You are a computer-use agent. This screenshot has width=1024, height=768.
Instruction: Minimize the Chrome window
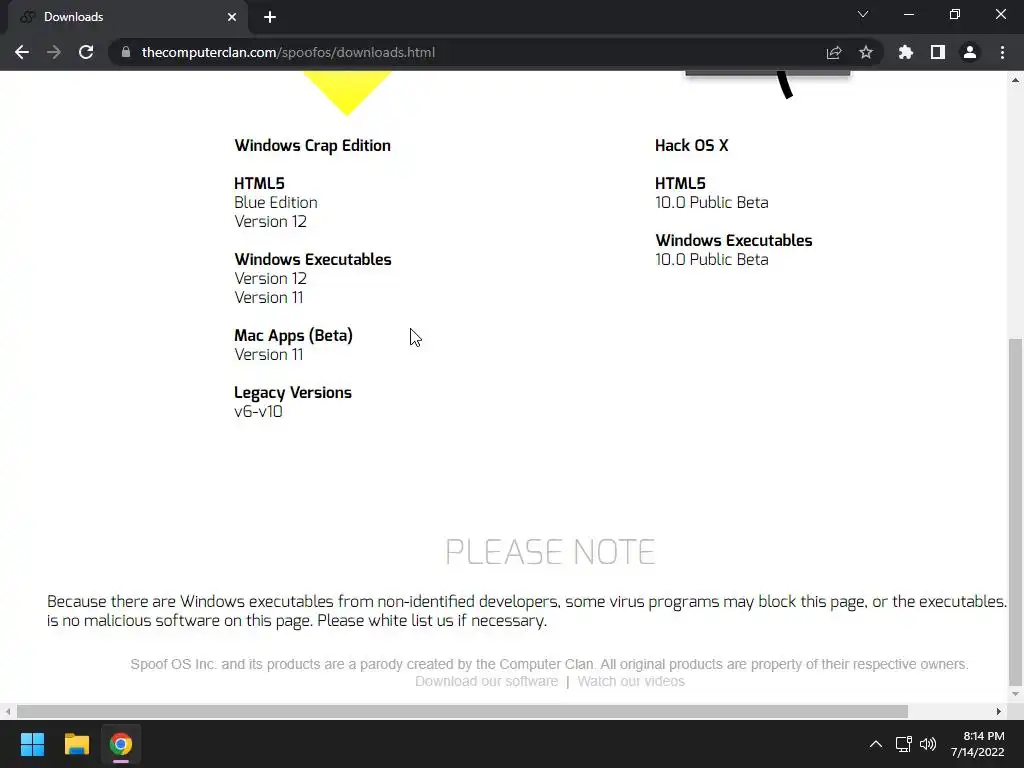coord(908,14)
